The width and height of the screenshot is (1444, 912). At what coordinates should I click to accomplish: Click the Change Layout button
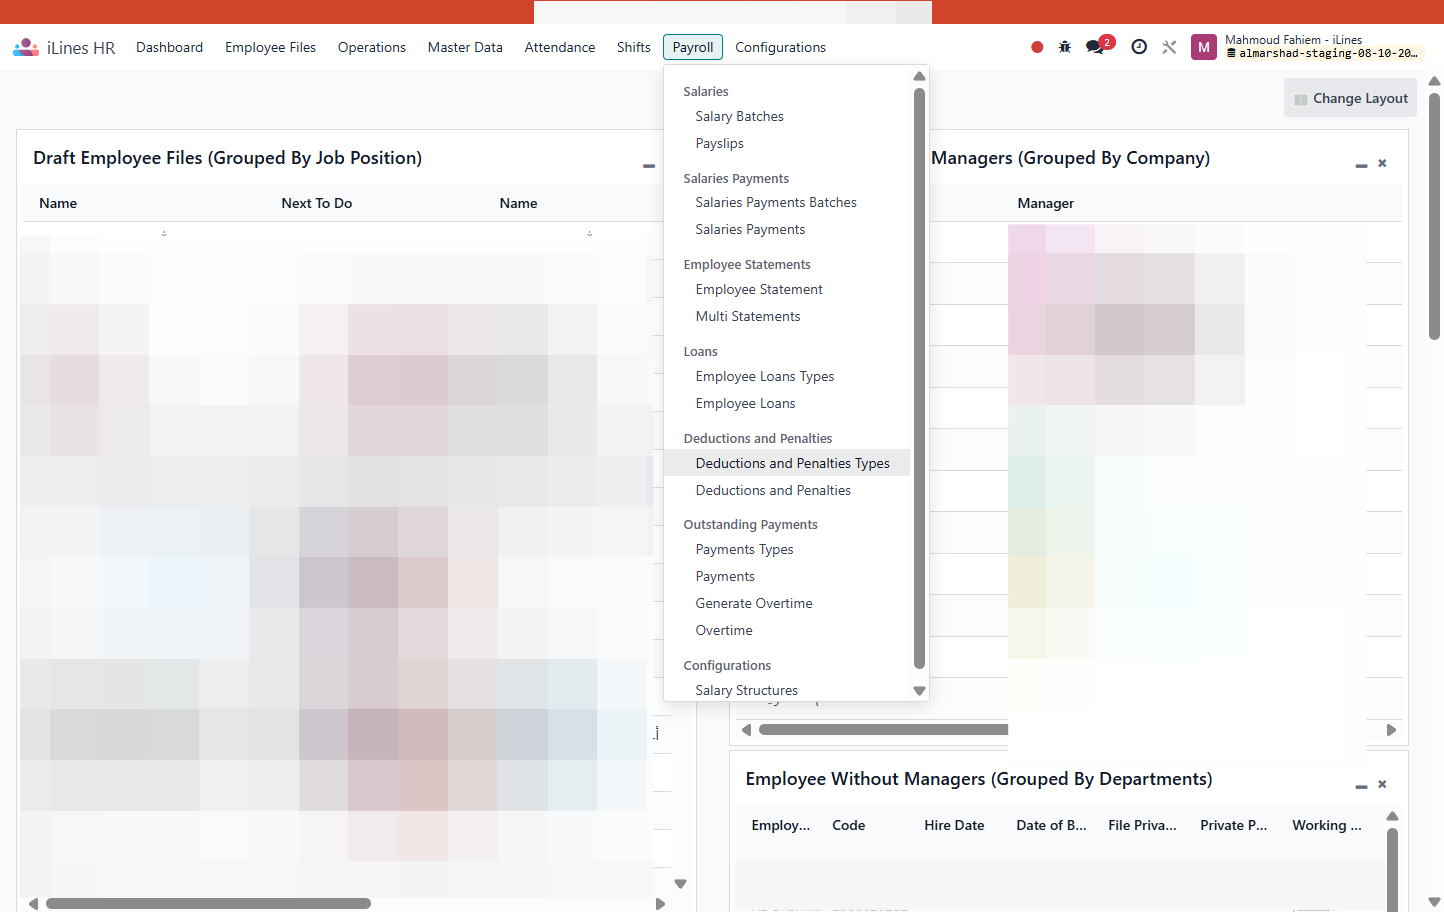pyautogui.click(x=1350, y=98)
